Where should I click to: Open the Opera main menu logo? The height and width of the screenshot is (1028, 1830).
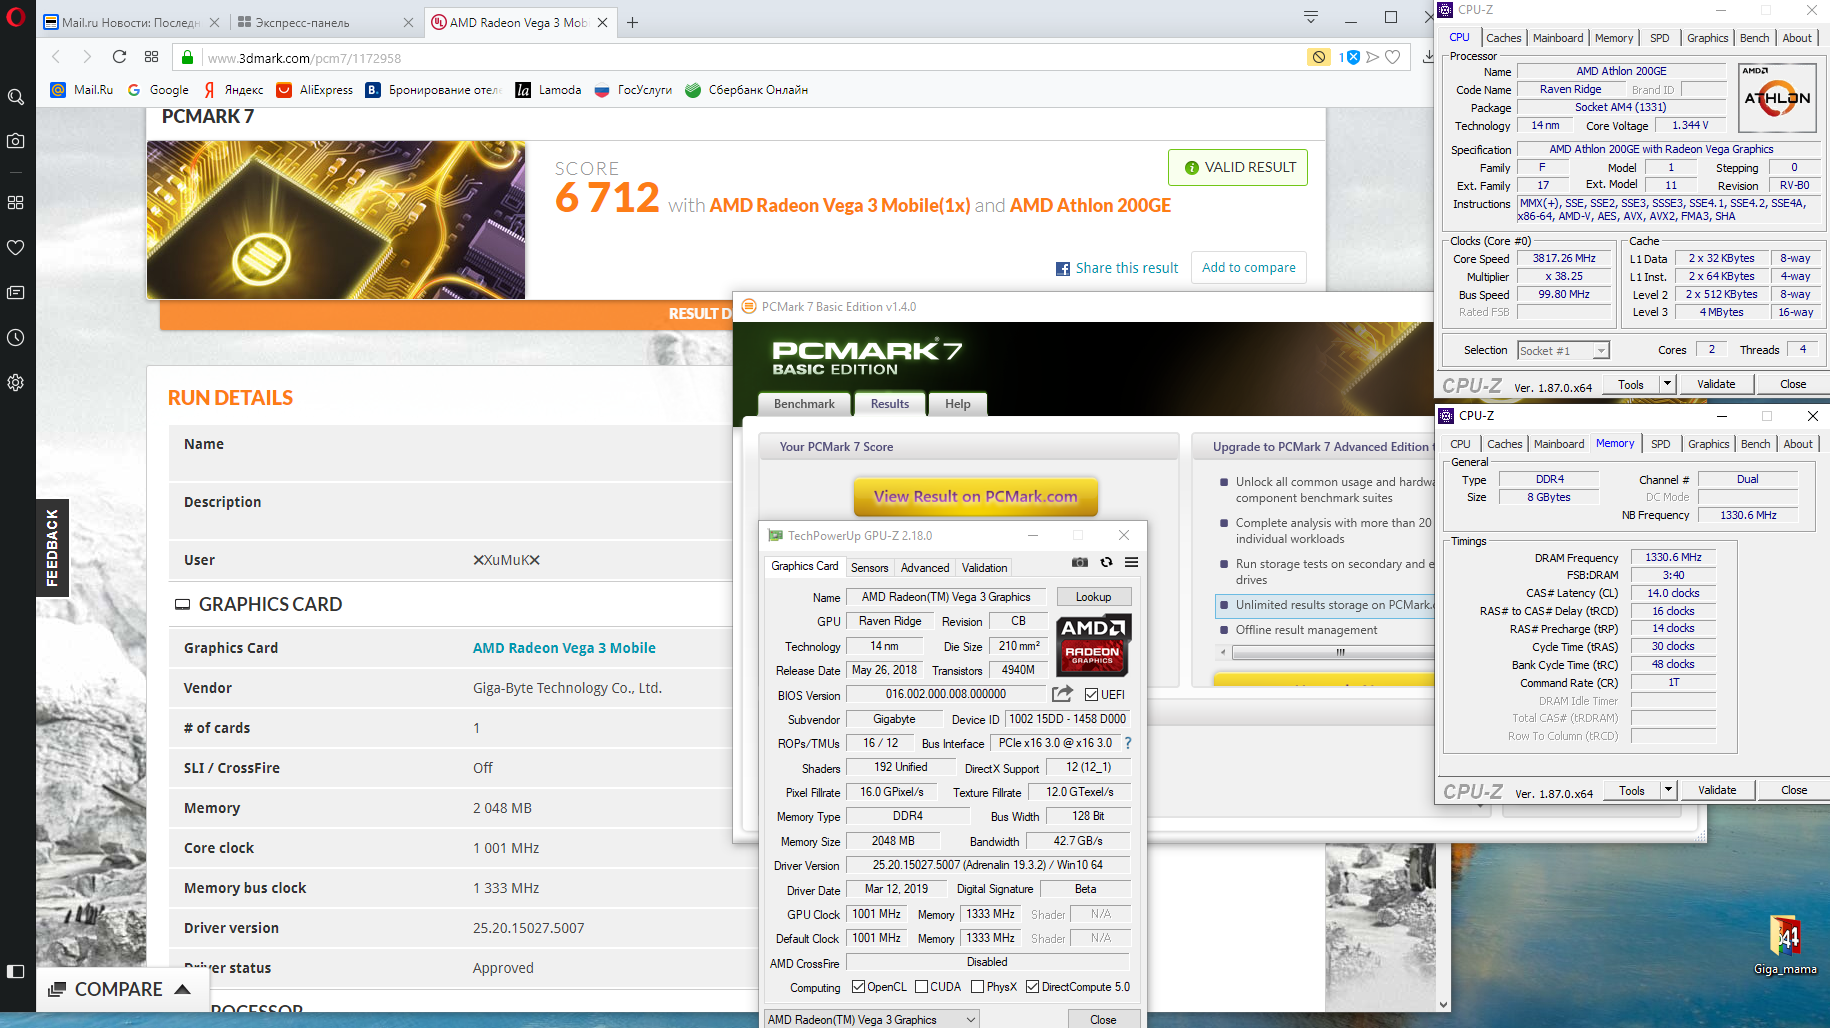coord(15,17)
